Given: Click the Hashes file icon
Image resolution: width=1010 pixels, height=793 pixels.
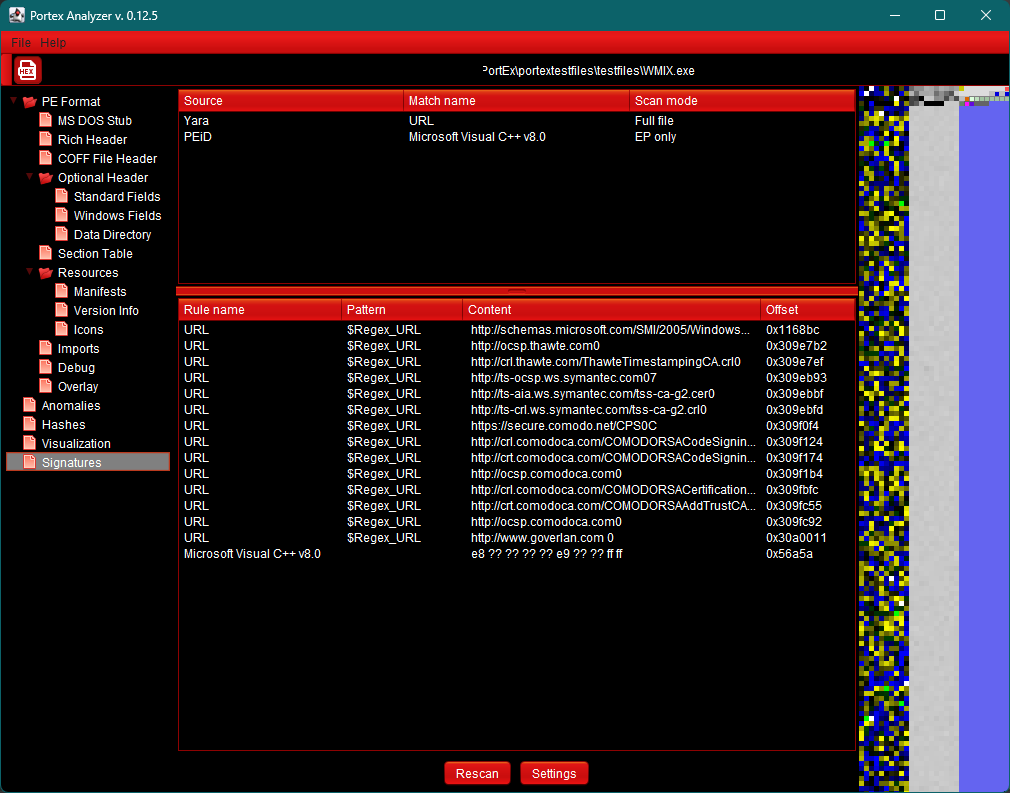Looking at the screenshot, I should [29, 425].
